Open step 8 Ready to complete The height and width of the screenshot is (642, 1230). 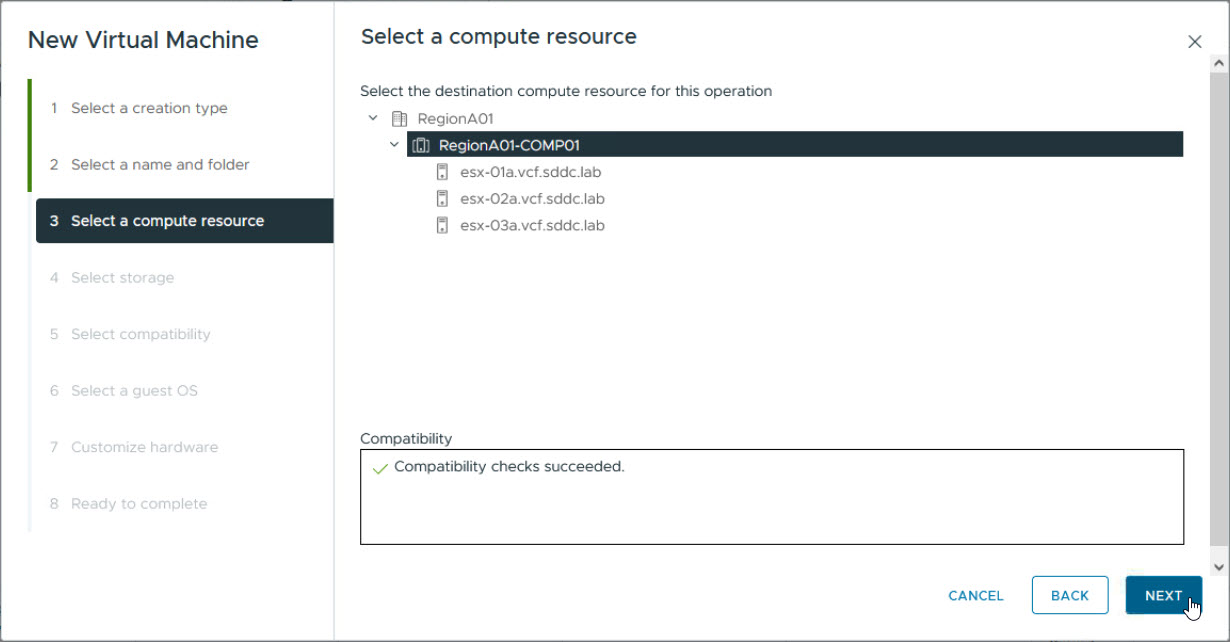(x=129, y=503)
